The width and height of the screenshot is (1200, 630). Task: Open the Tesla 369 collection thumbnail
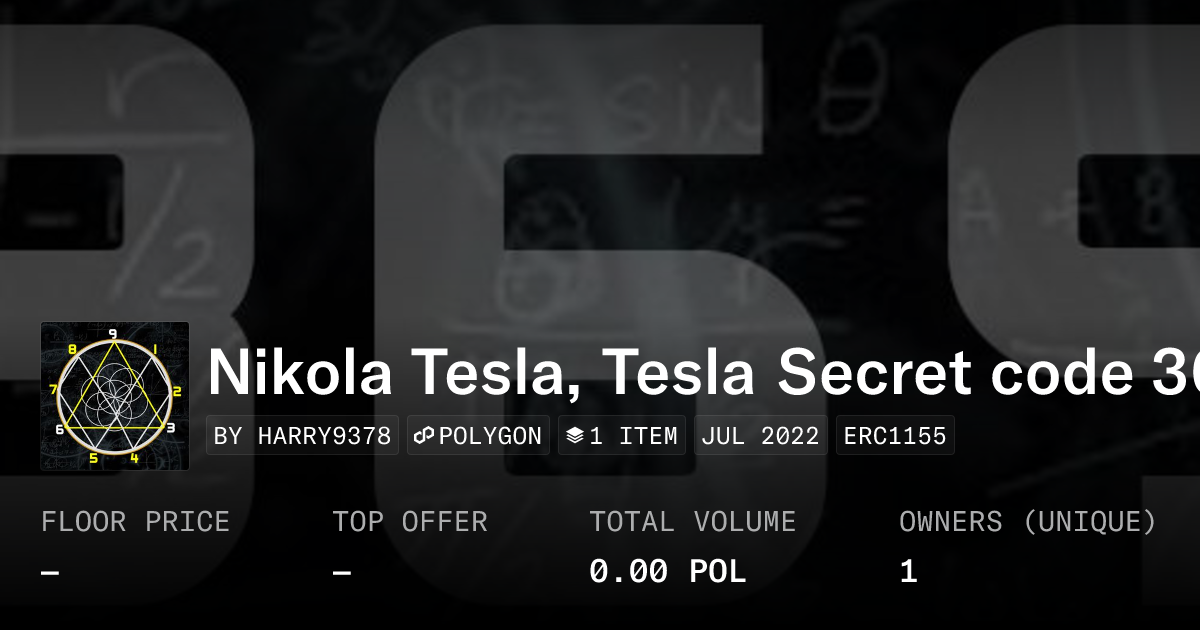tap(115, 396)
